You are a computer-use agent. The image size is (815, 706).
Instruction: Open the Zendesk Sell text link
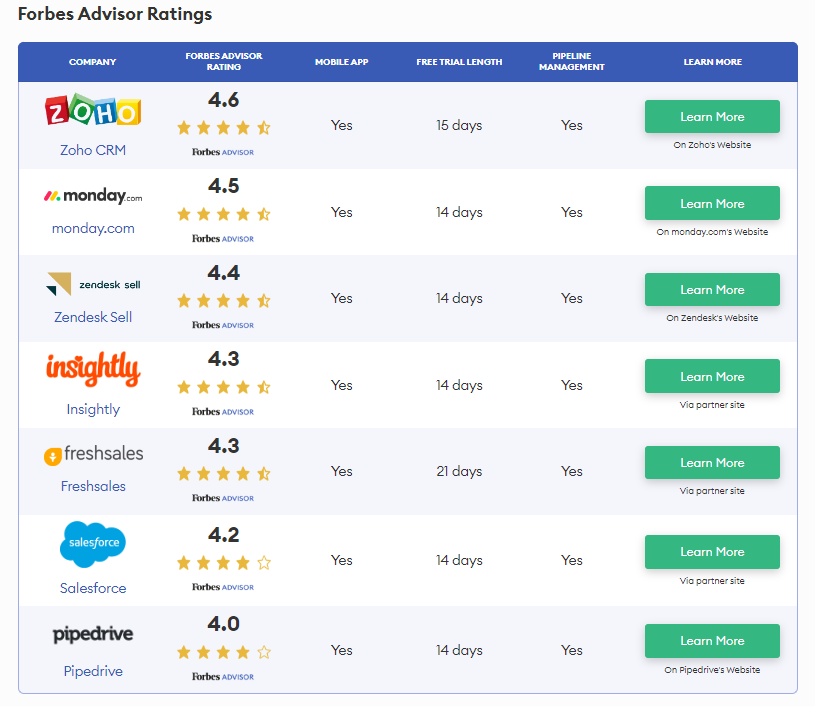pos(93,317)
